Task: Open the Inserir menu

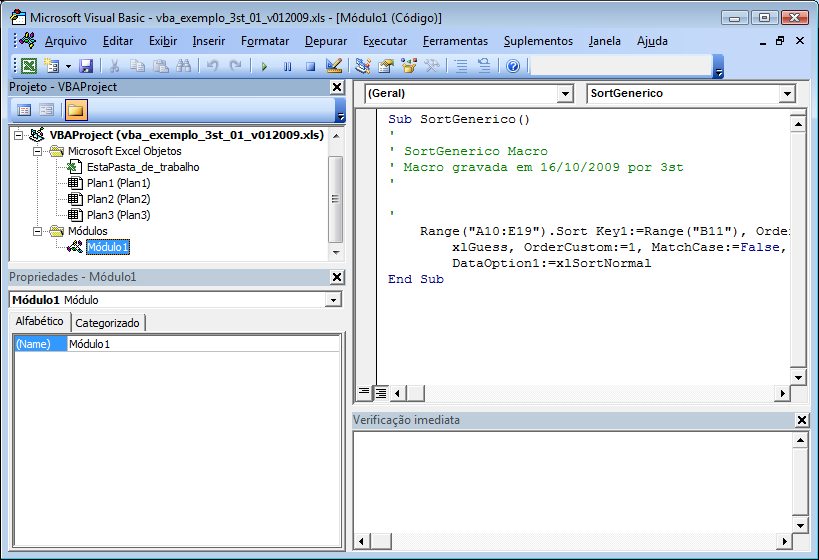Action: (x=208, y=41)
